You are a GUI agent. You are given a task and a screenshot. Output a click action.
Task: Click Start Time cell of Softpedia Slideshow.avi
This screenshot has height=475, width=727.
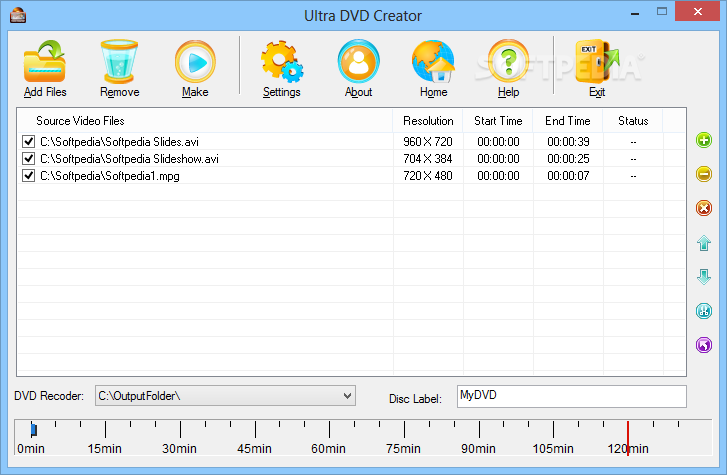coord(498,159)
